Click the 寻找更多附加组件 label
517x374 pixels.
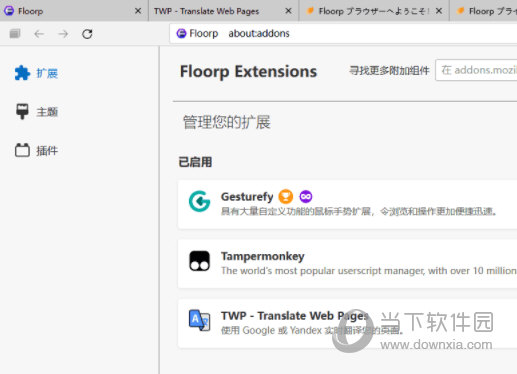pos(389,70)
